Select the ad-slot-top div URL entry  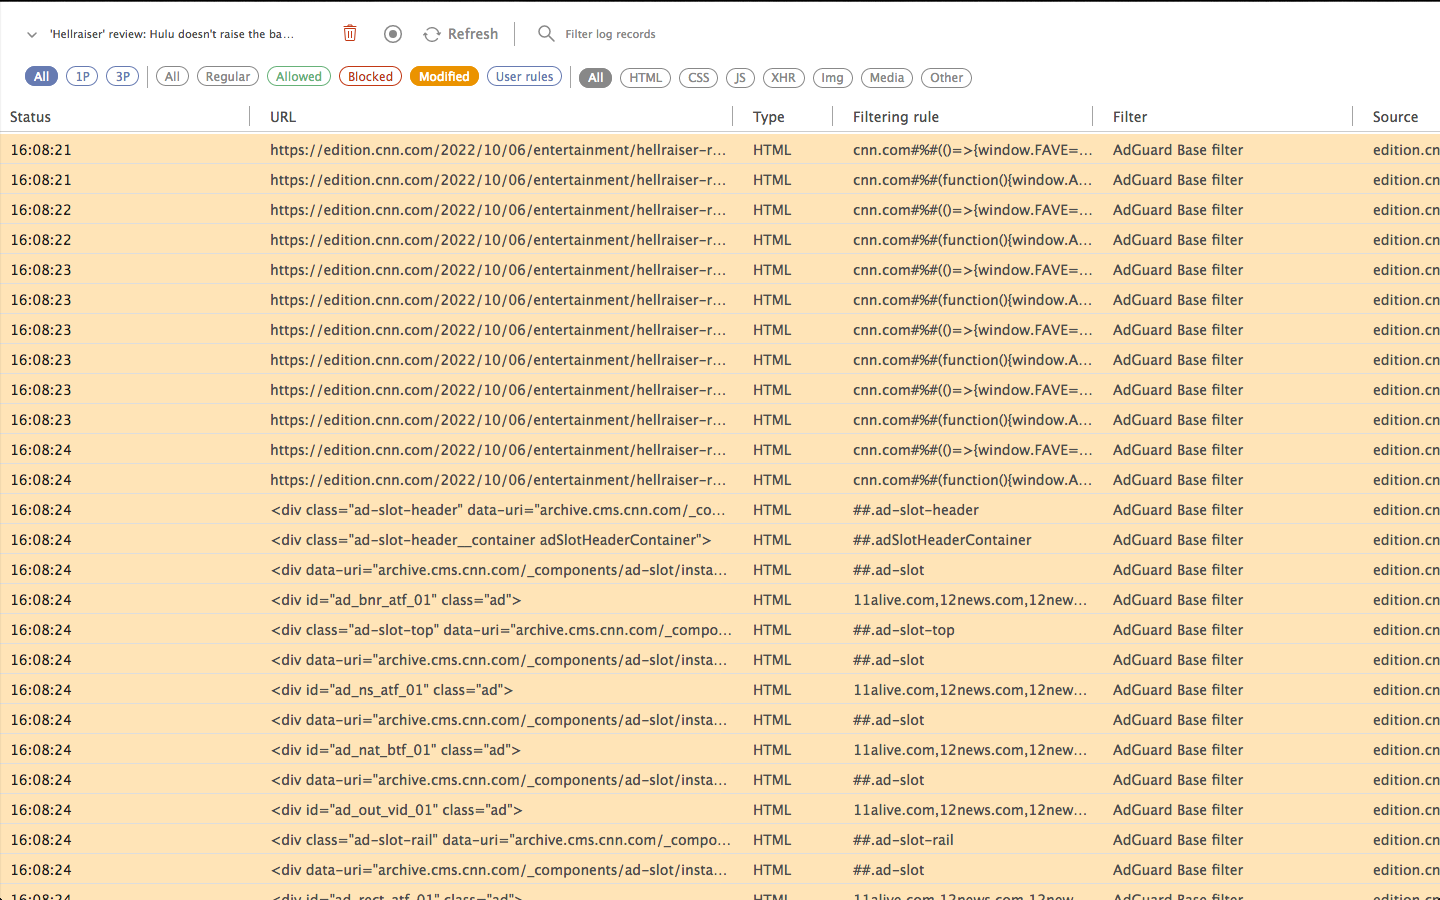501,629
